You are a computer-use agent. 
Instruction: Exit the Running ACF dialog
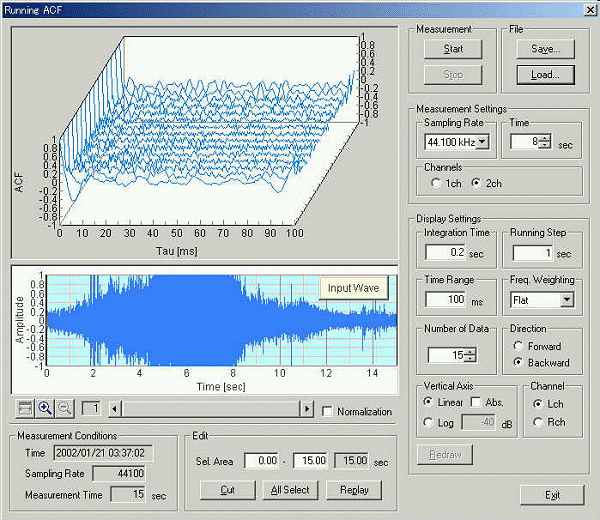552,495
